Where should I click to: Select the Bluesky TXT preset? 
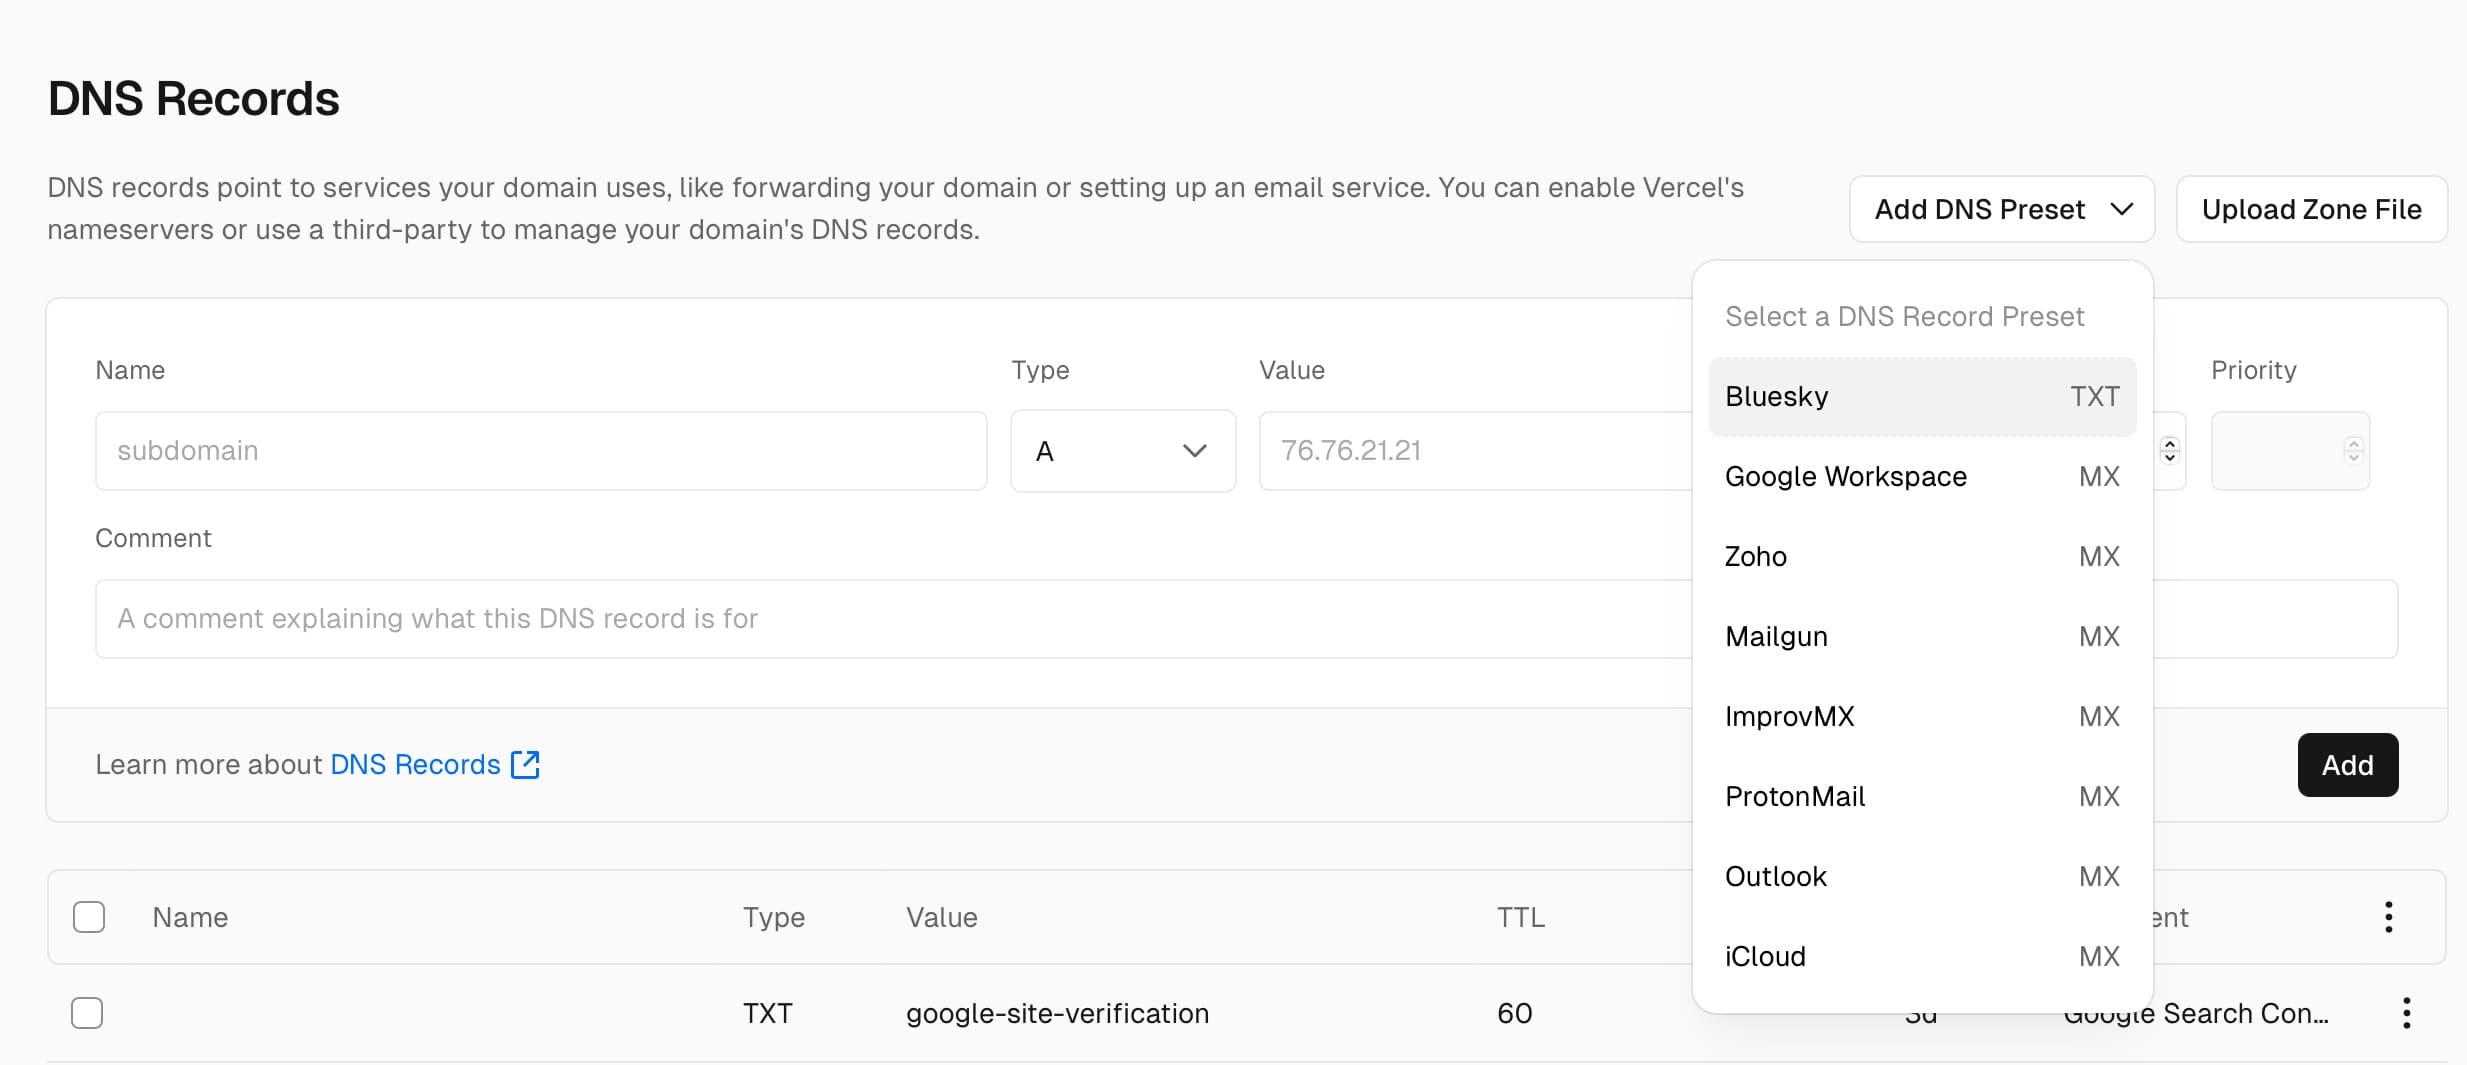point(1921,397)
